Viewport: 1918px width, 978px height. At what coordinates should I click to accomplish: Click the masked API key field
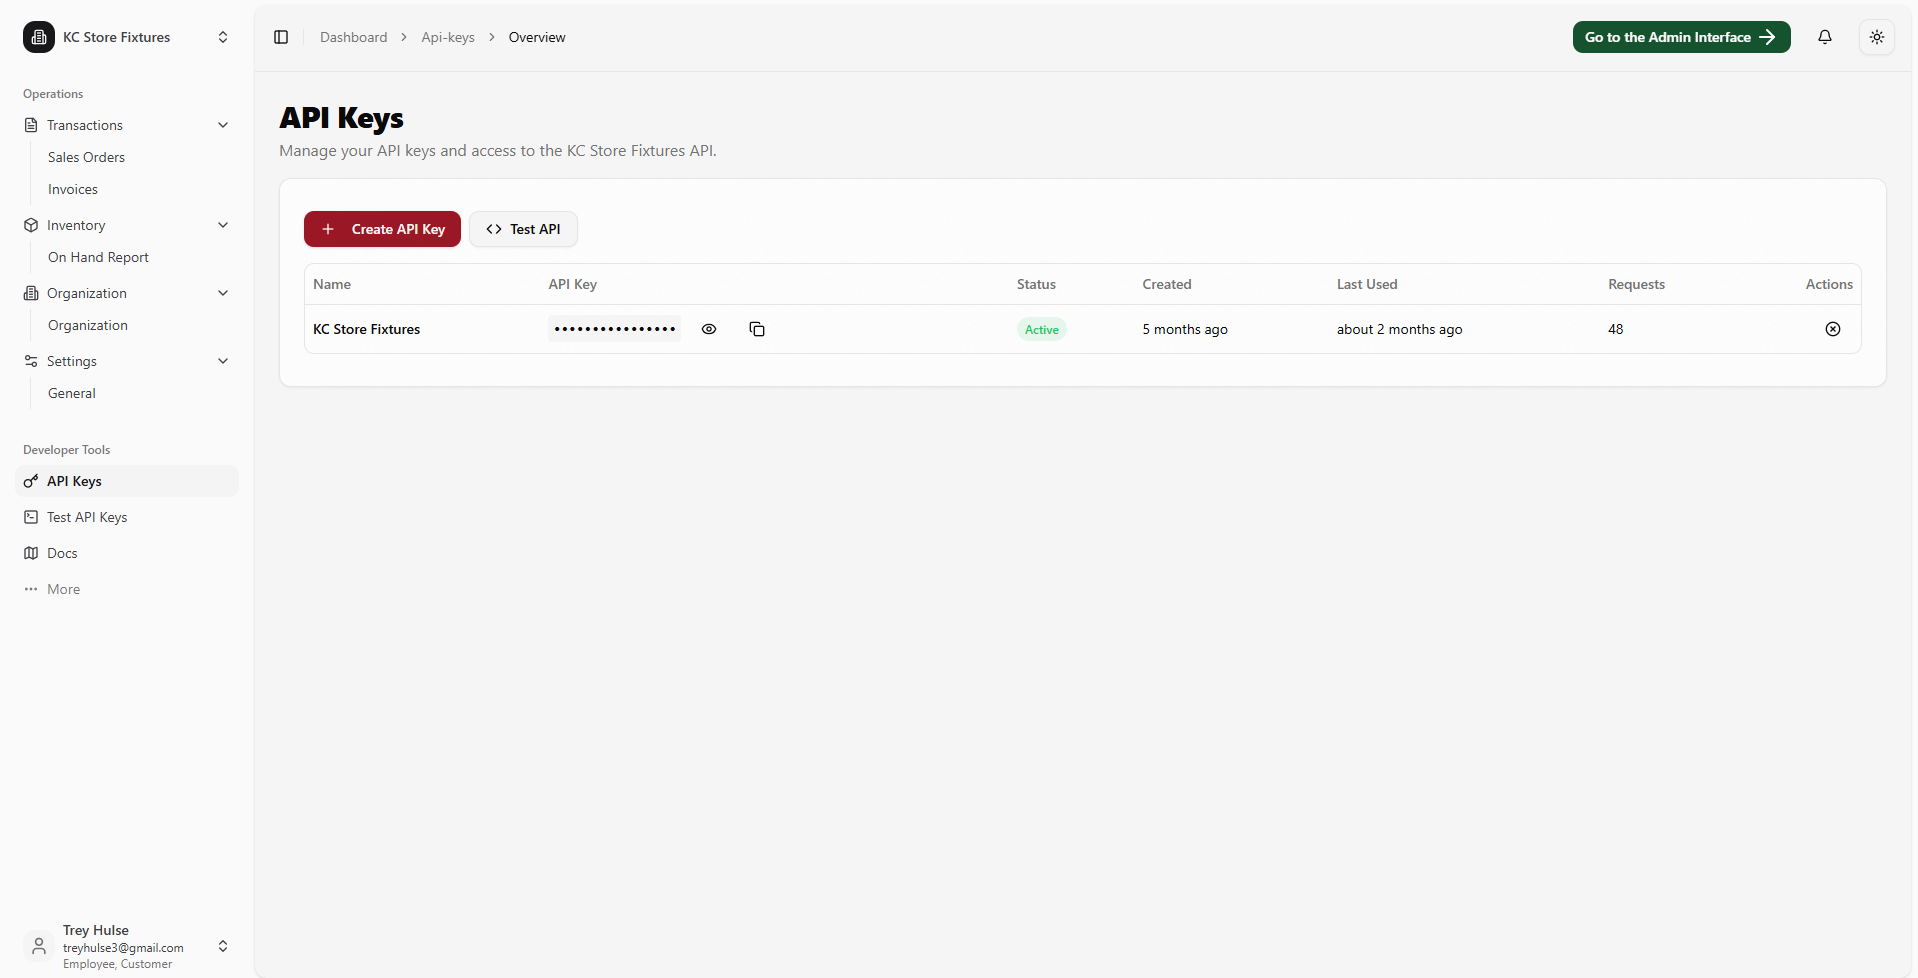[x=614, y=329]
